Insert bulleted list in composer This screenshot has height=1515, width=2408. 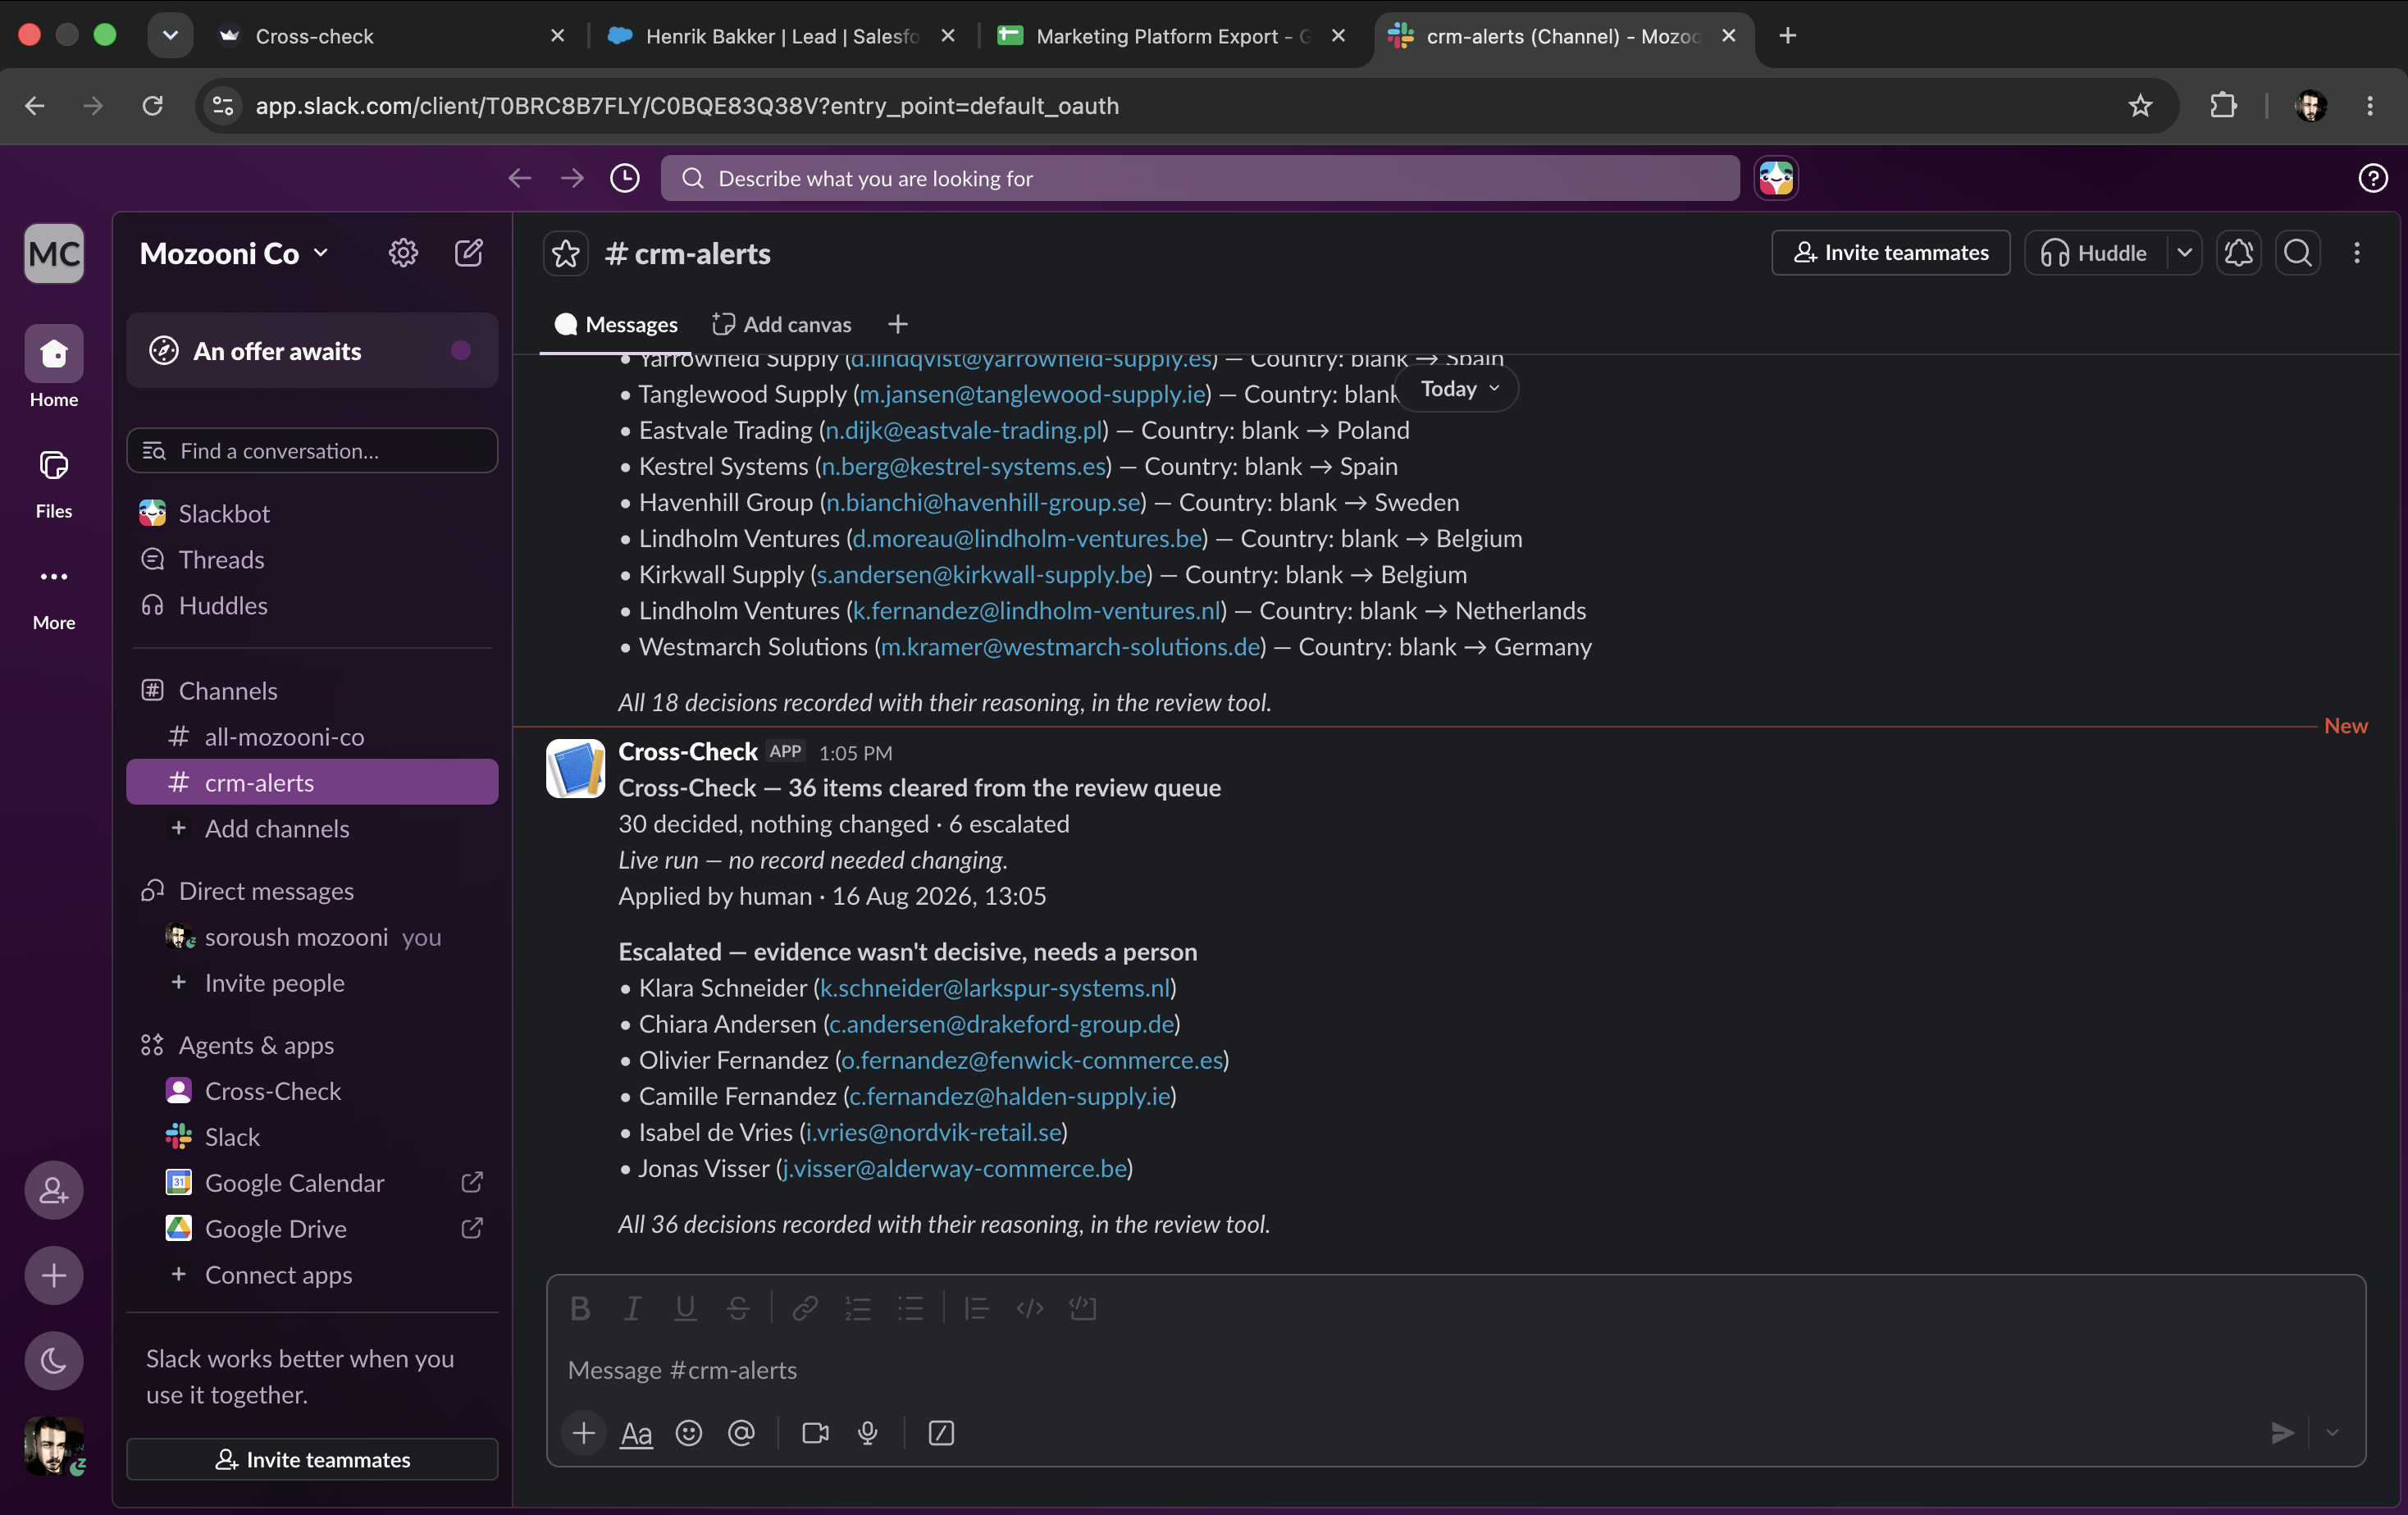(911, 1308)
